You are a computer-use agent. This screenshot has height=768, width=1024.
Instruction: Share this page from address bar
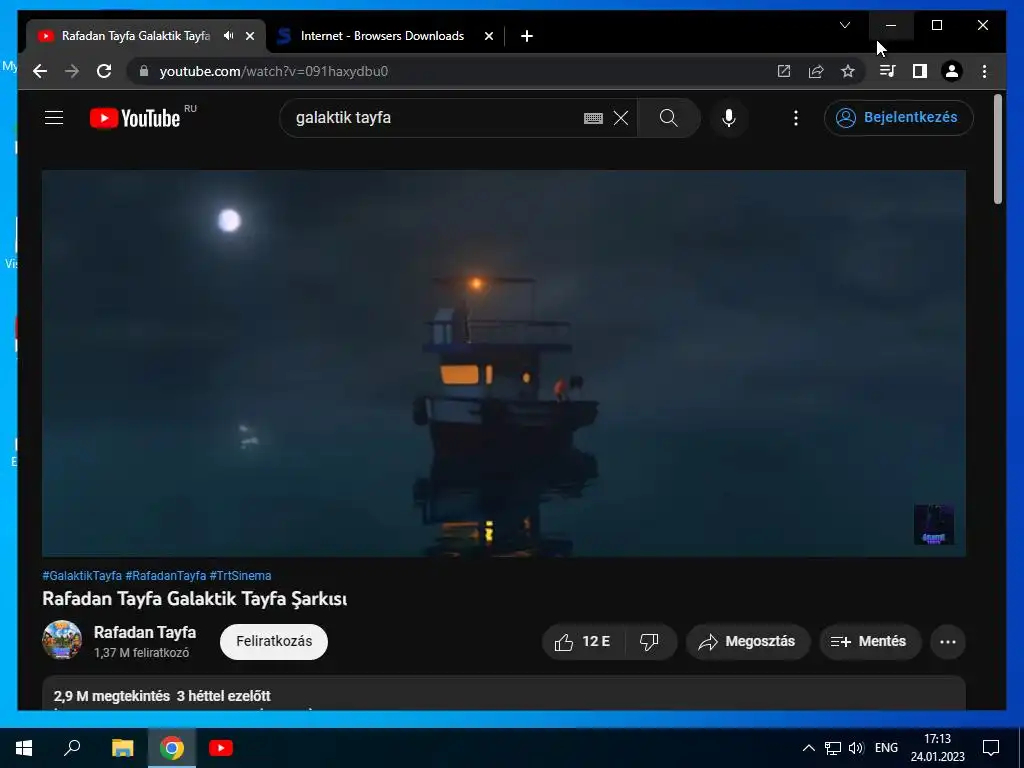point(816,71)
